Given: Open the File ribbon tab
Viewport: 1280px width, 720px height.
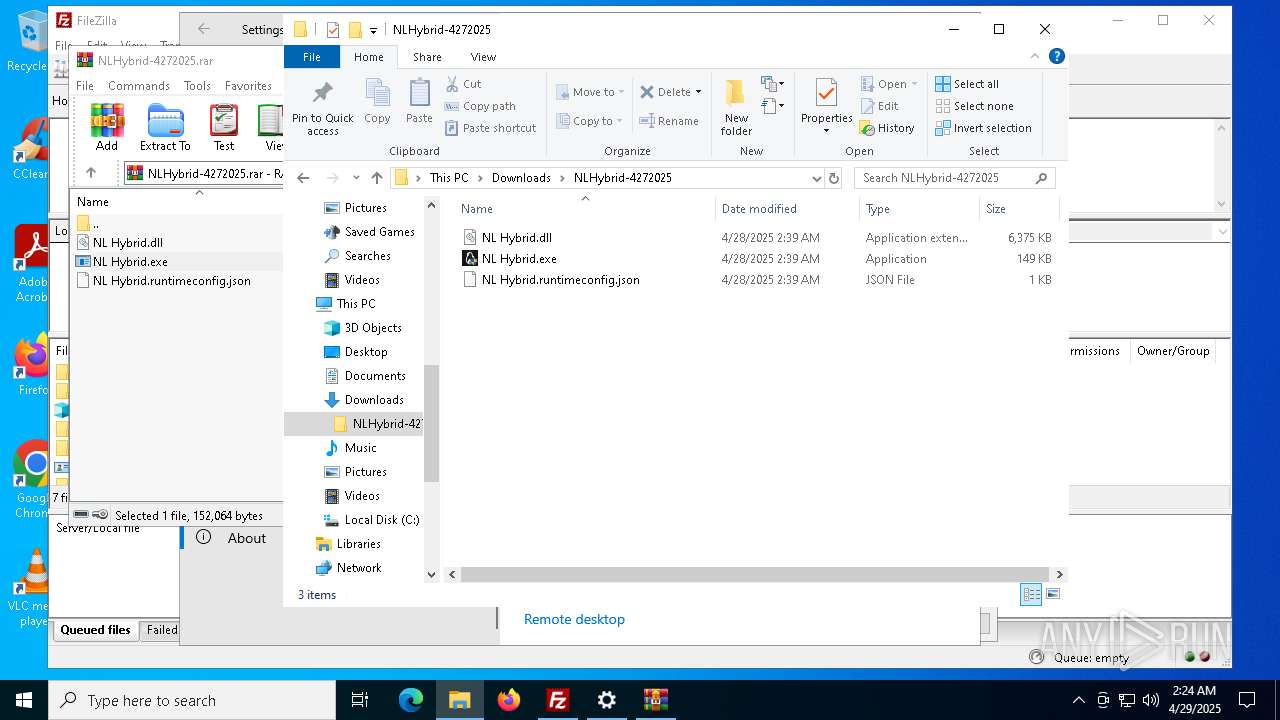Looking at the screenshot, I should (312, 57).
